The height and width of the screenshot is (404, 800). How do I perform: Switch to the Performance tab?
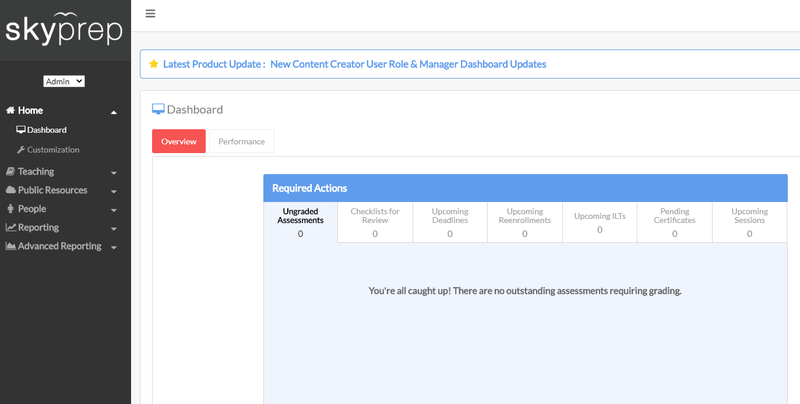(242, 141)
